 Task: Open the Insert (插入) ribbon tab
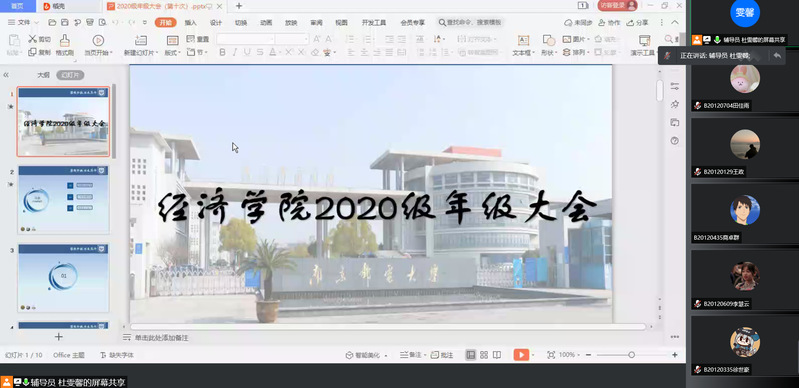(x=190, y=22)
